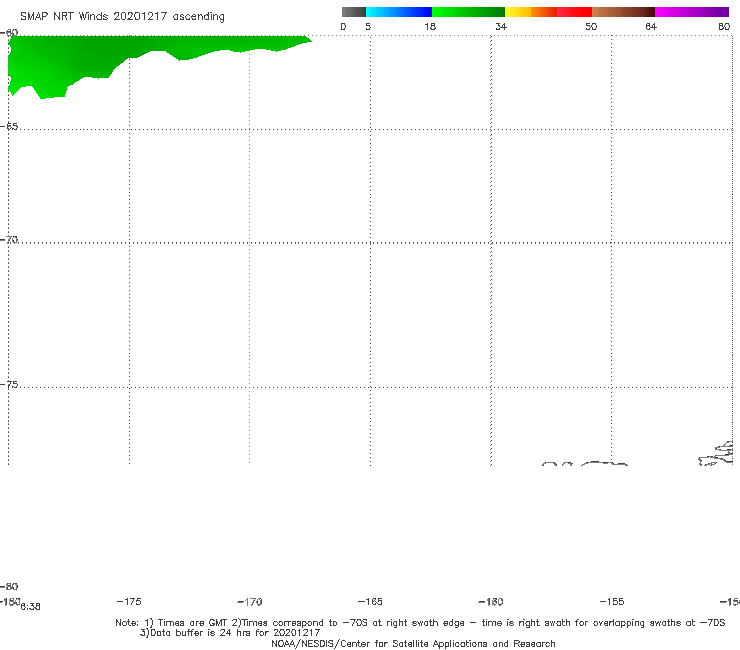This screenshot has height=650, width=740.
Task: Click the 'Data buffer is 24 hrs' note
Action: [x=230, y=633]
